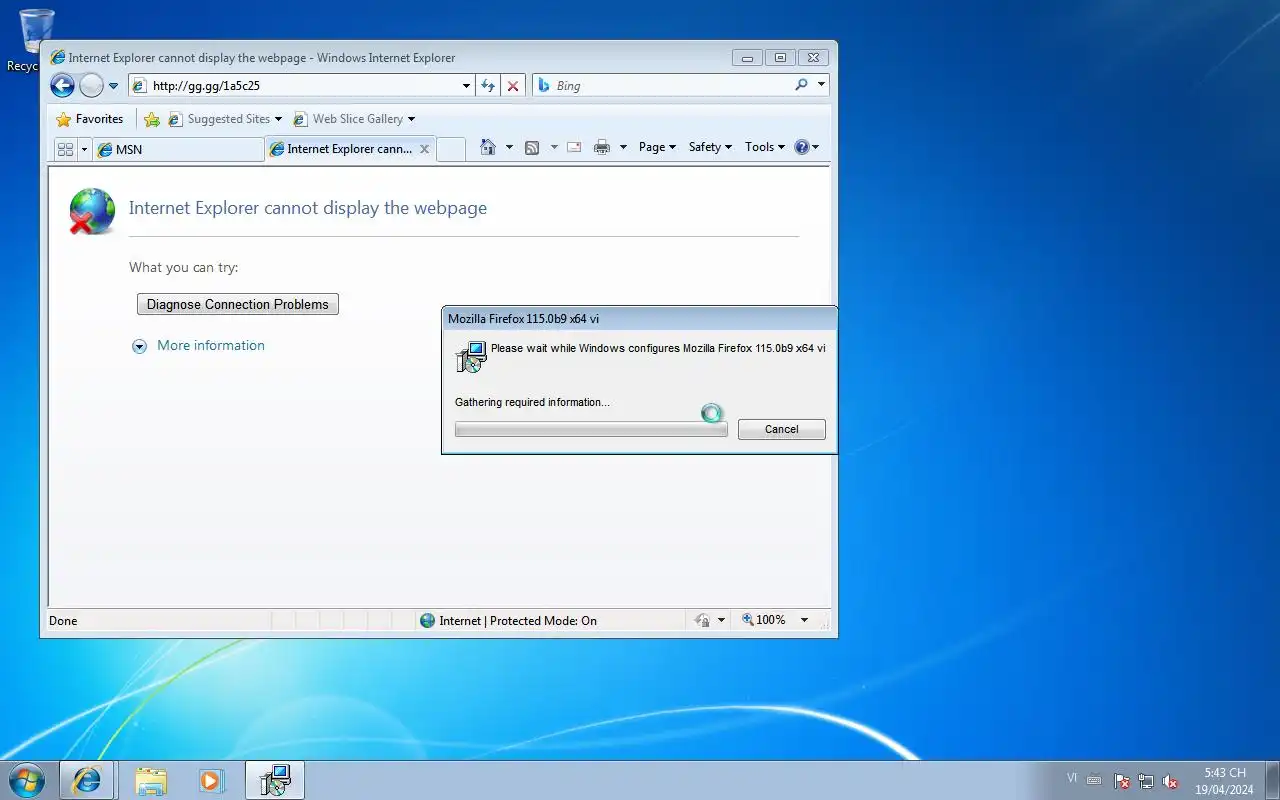Open the Recent Pages dropdown arrow
This screenshot has width=1280, height=800.
[x=113, y=86]
